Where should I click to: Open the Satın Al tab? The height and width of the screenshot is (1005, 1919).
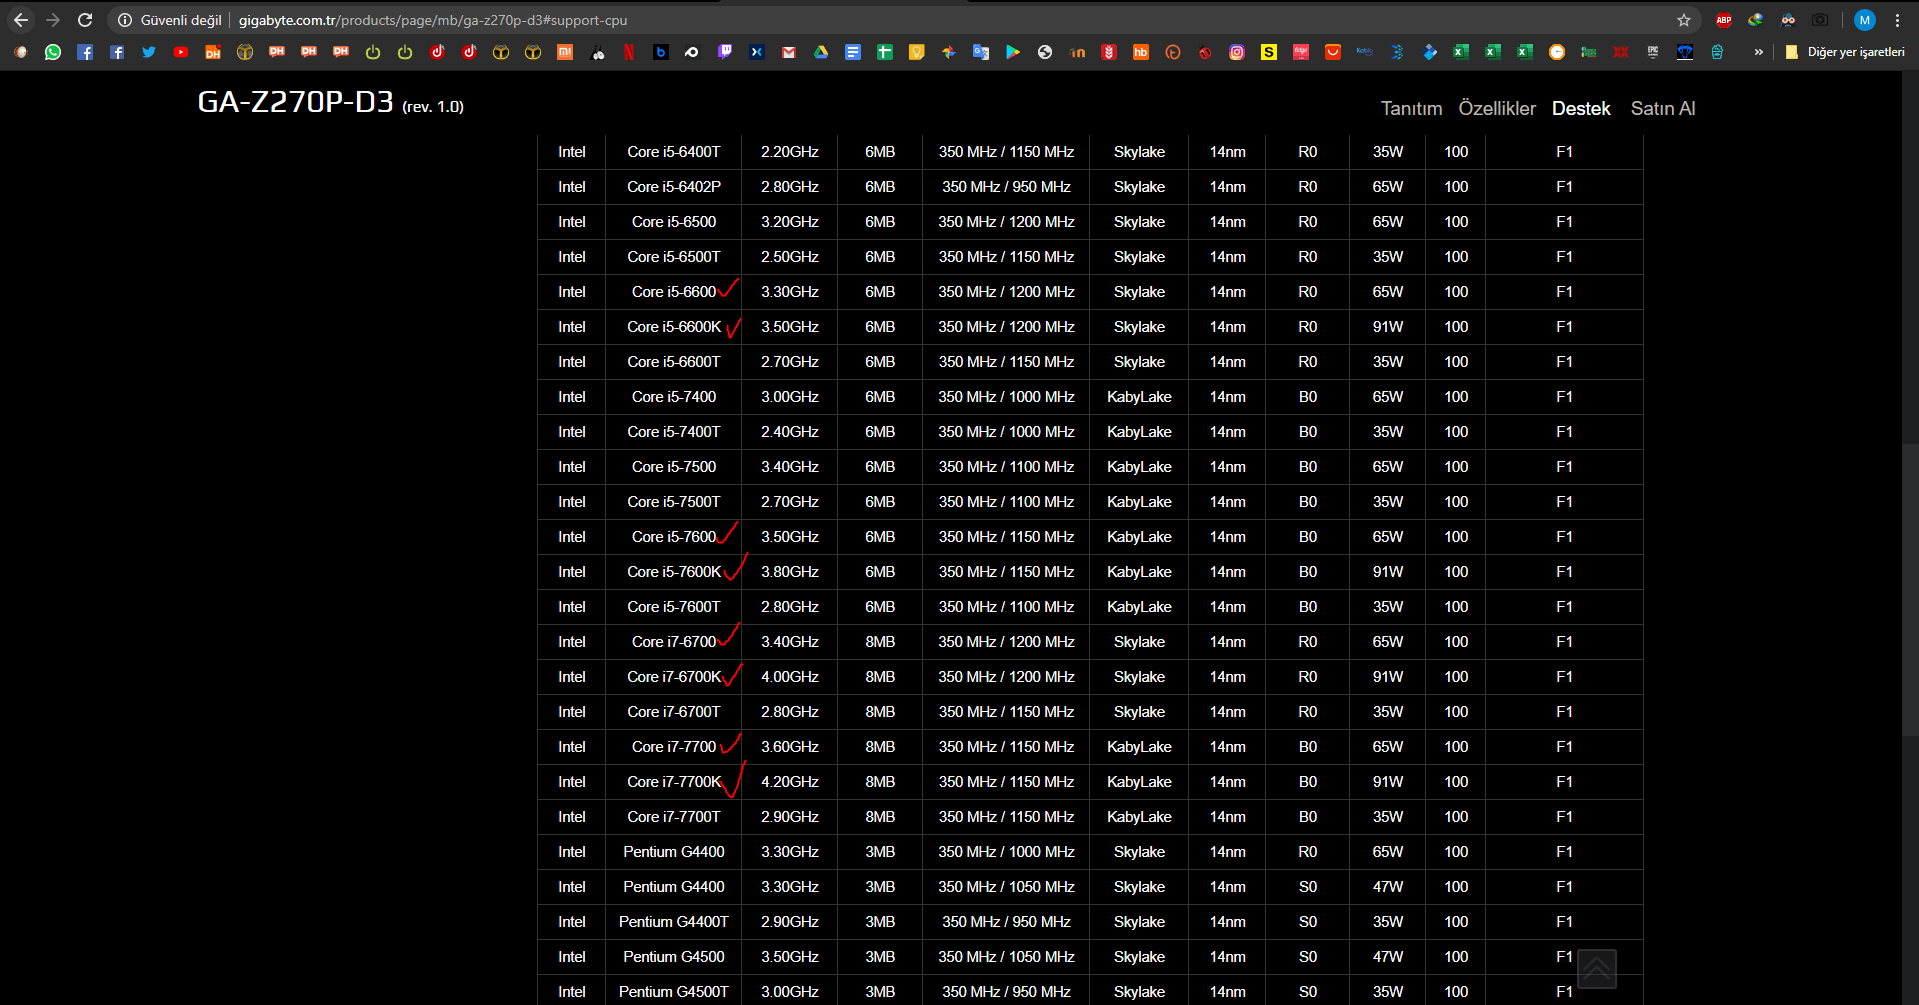(1663, 108)
